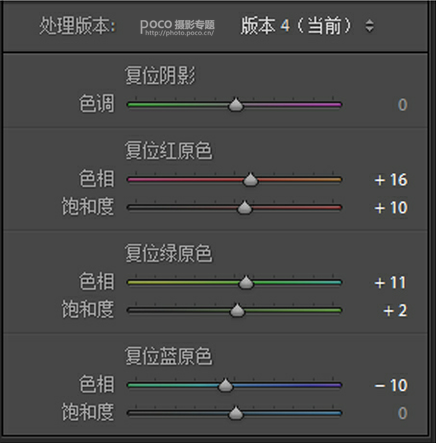The image size is (436, 443).
Task: Click the 色相 label under 复位绿原色
Action: 97,281
